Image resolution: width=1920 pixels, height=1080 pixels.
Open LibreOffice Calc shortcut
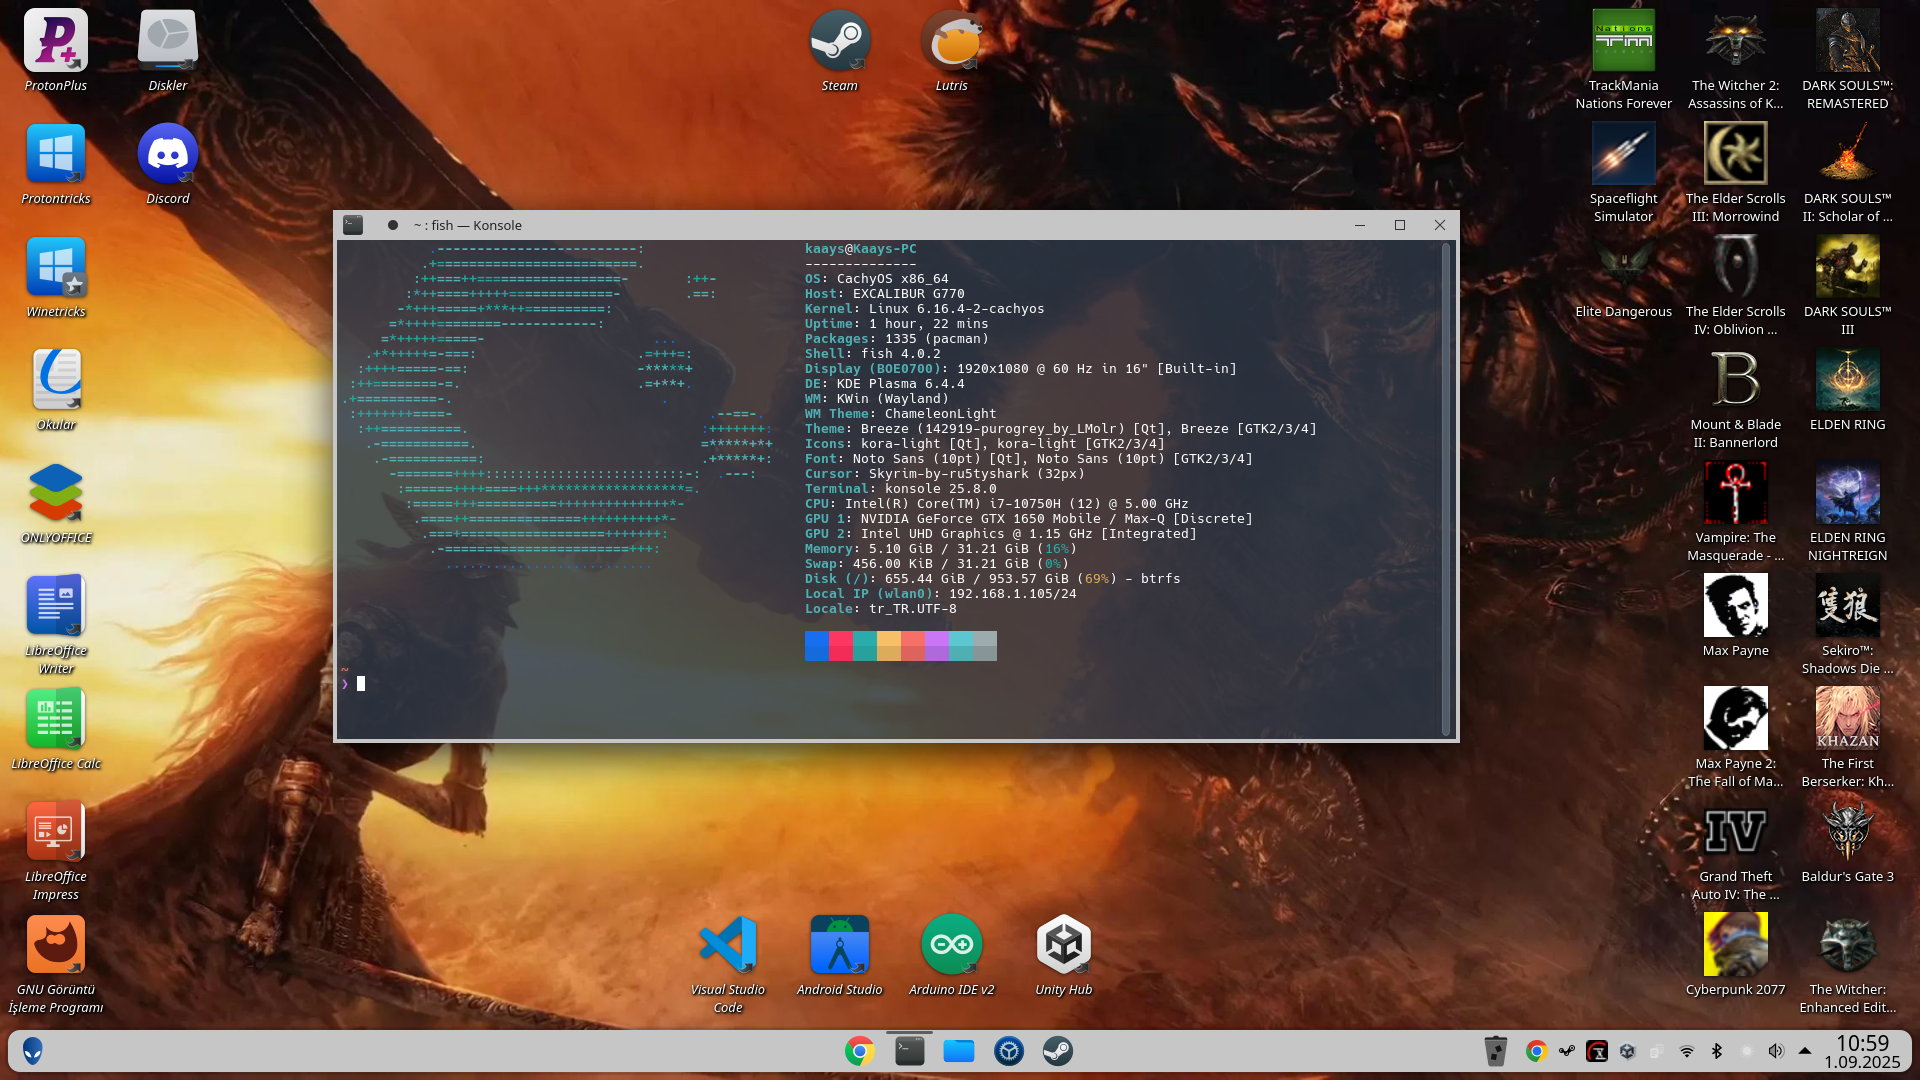pyautogui.click(x=56, y=719)
